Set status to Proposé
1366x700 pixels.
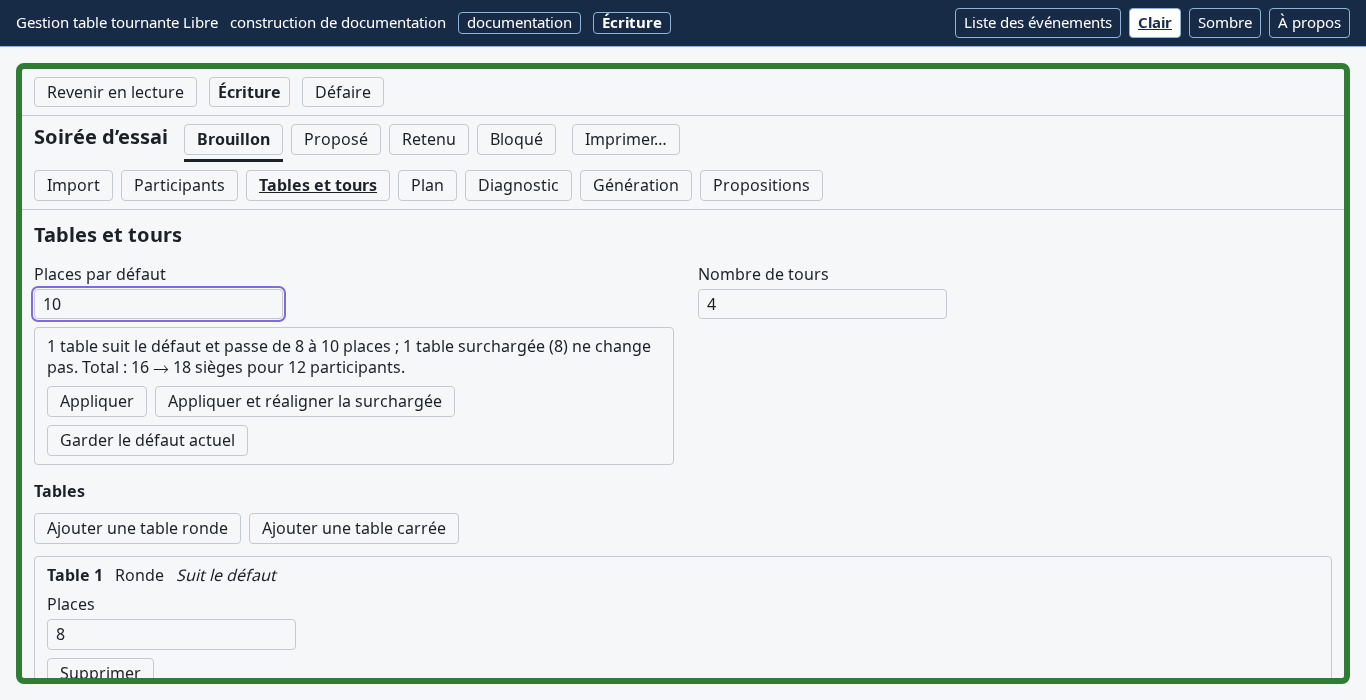336,139
